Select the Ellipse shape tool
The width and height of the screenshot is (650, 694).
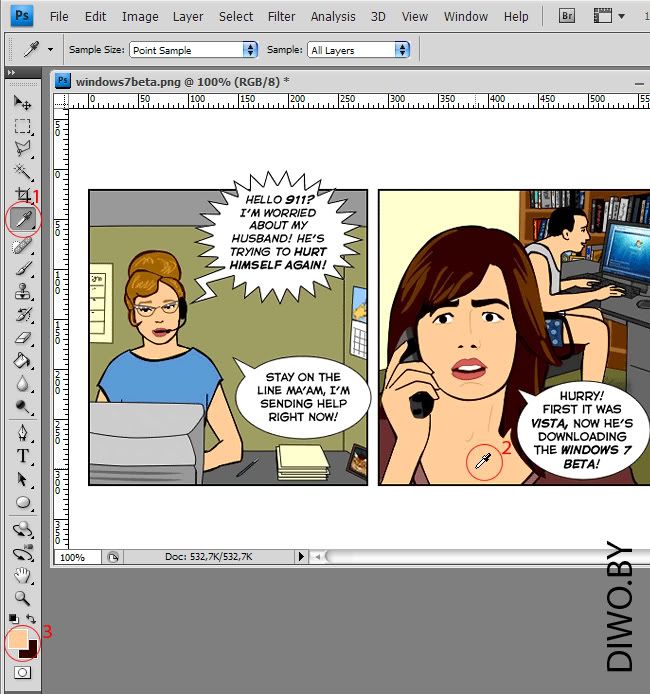point(22,502)
